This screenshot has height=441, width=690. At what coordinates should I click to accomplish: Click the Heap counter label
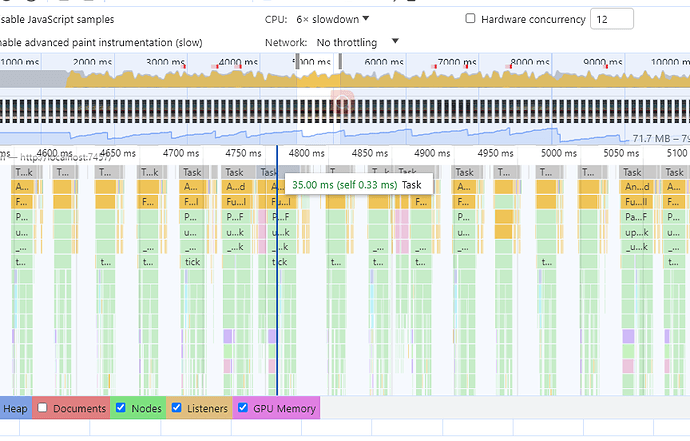point(15,408)
